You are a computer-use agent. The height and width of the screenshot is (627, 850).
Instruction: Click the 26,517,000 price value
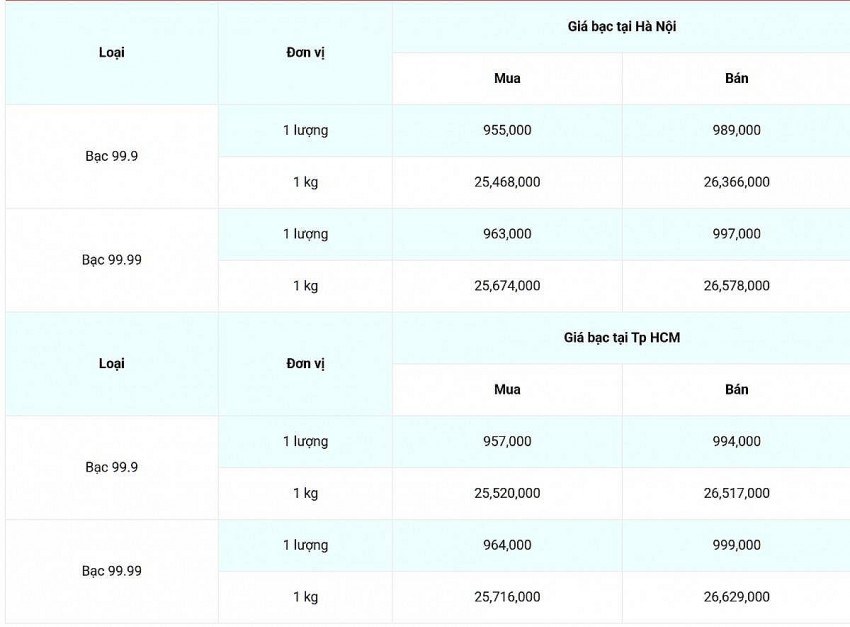tap(736, 493)
